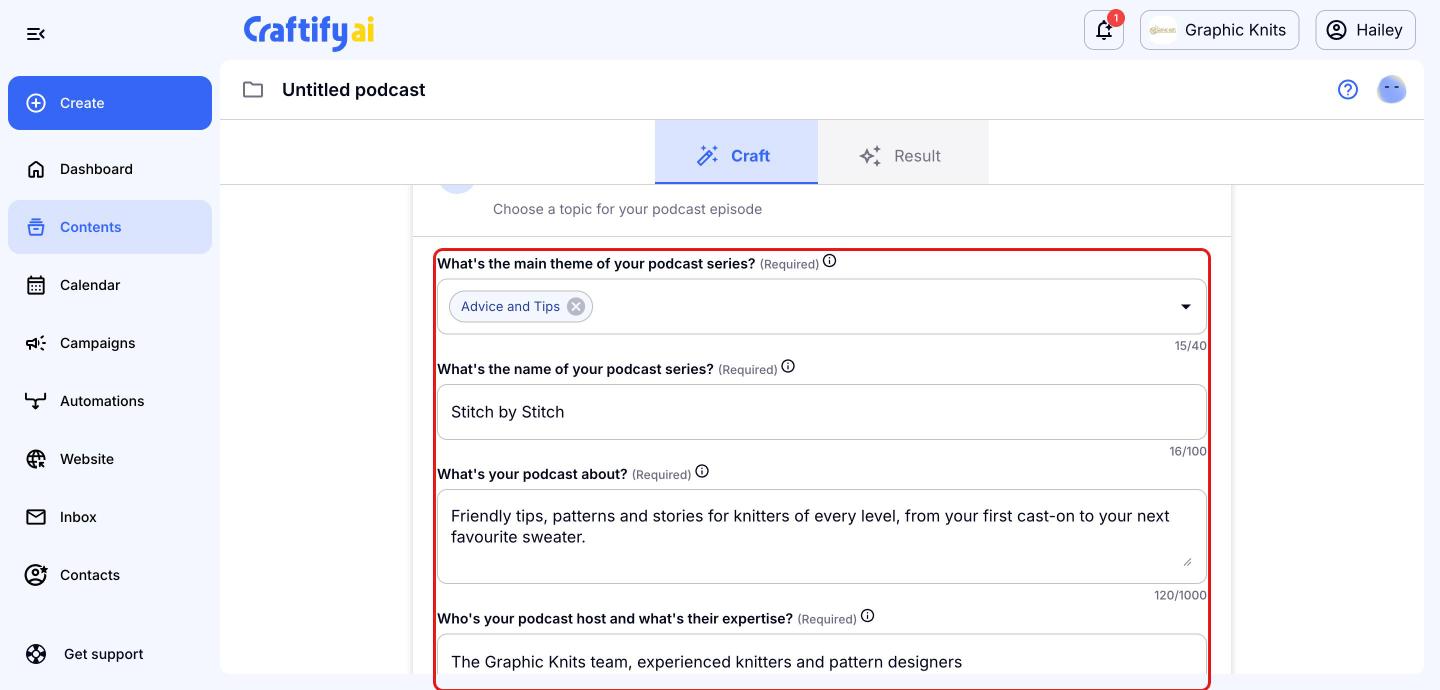Click the Inbox envelope icon

[x=36, y=517]
